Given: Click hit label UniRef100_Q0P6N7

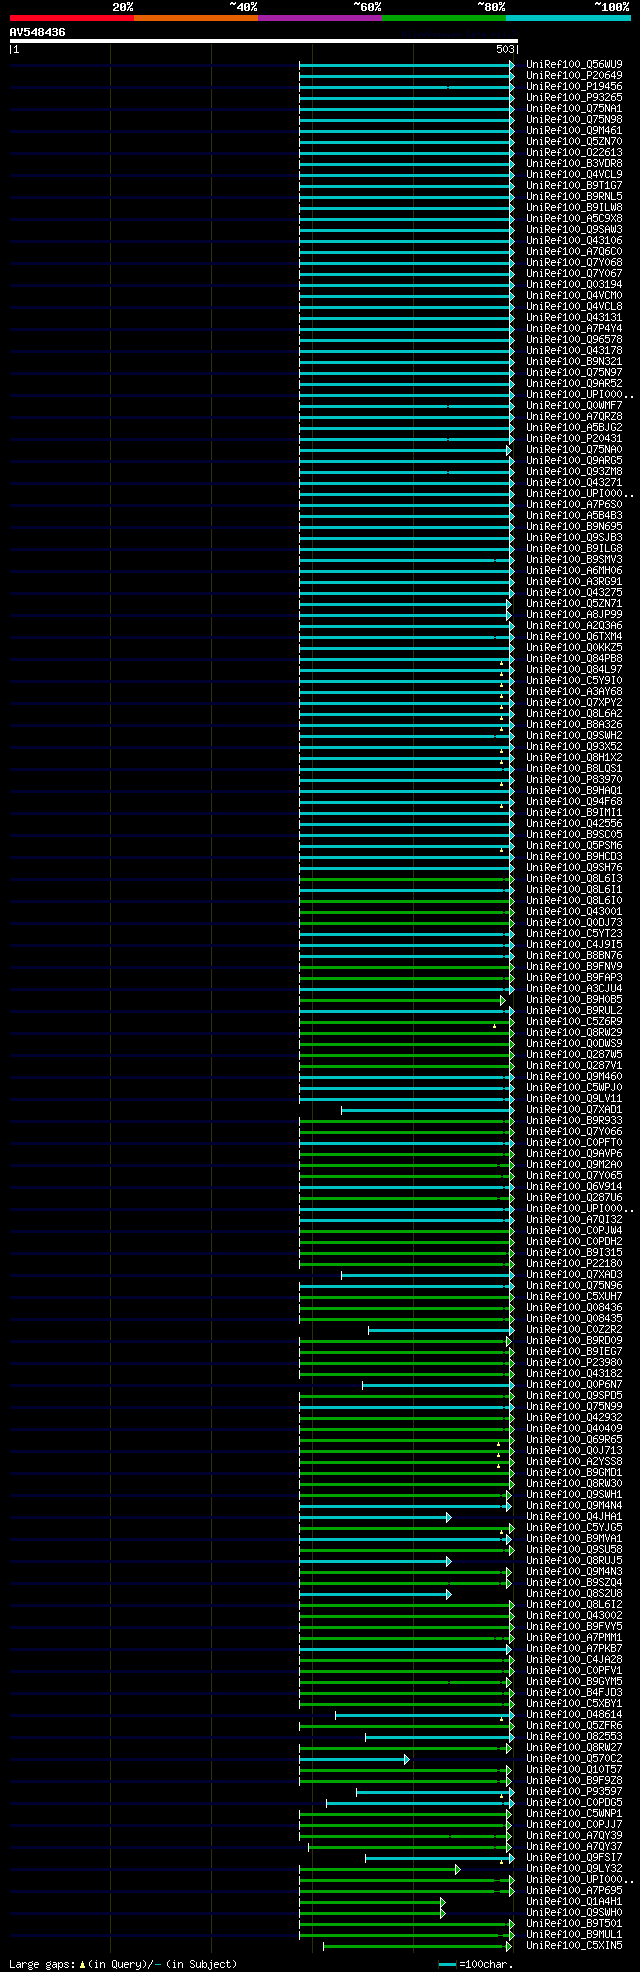Looking at the screenshot, I should (574, 1384).
